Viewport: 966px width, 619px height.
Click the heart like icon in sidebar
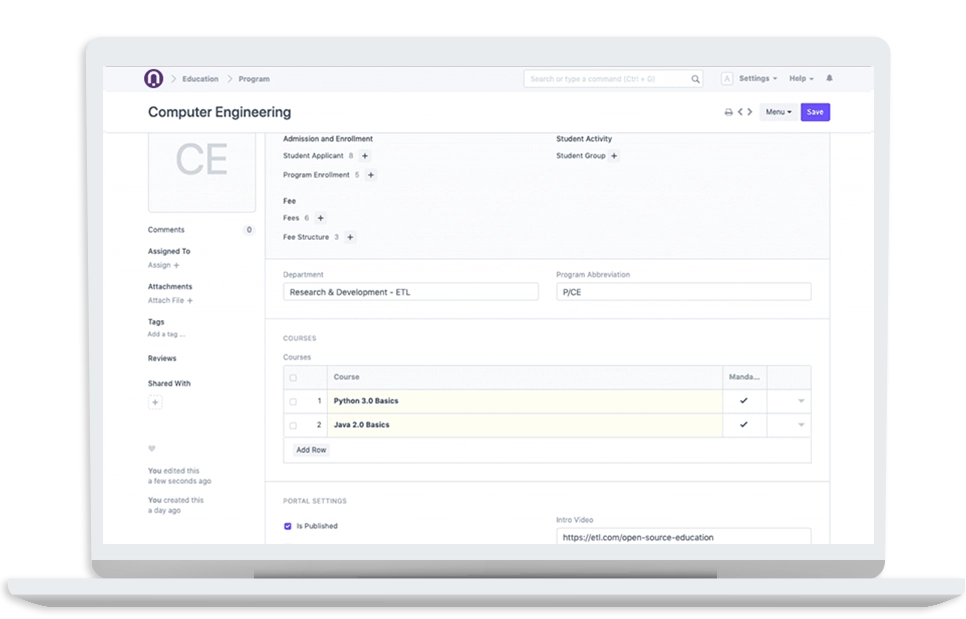pos(152,449)
